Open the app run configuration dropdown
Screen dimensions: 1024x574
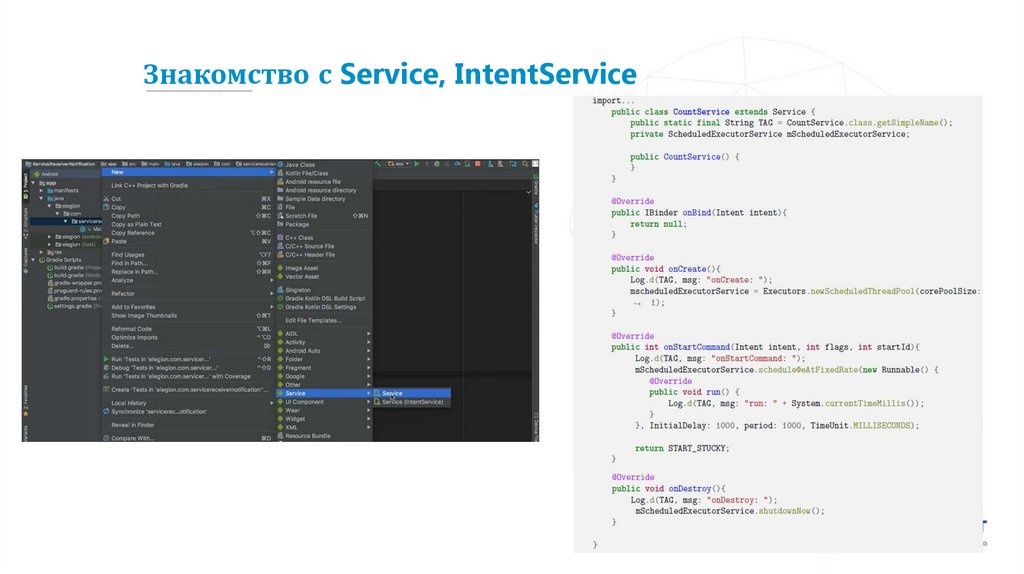[398, 164]
